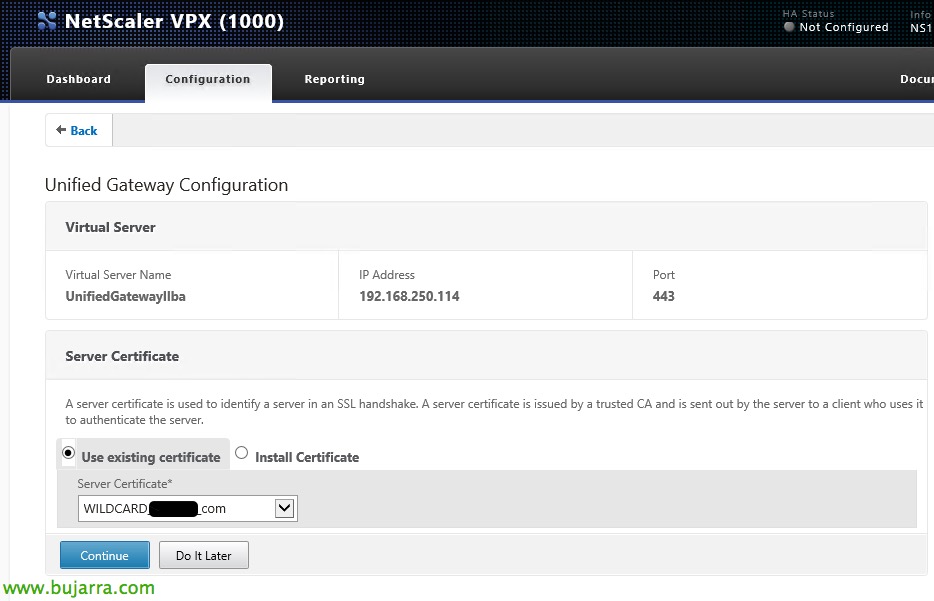934x601 pixels.
Task: Click the NetScaler VPX (1000) title
Action: click(x=174, y=21)
